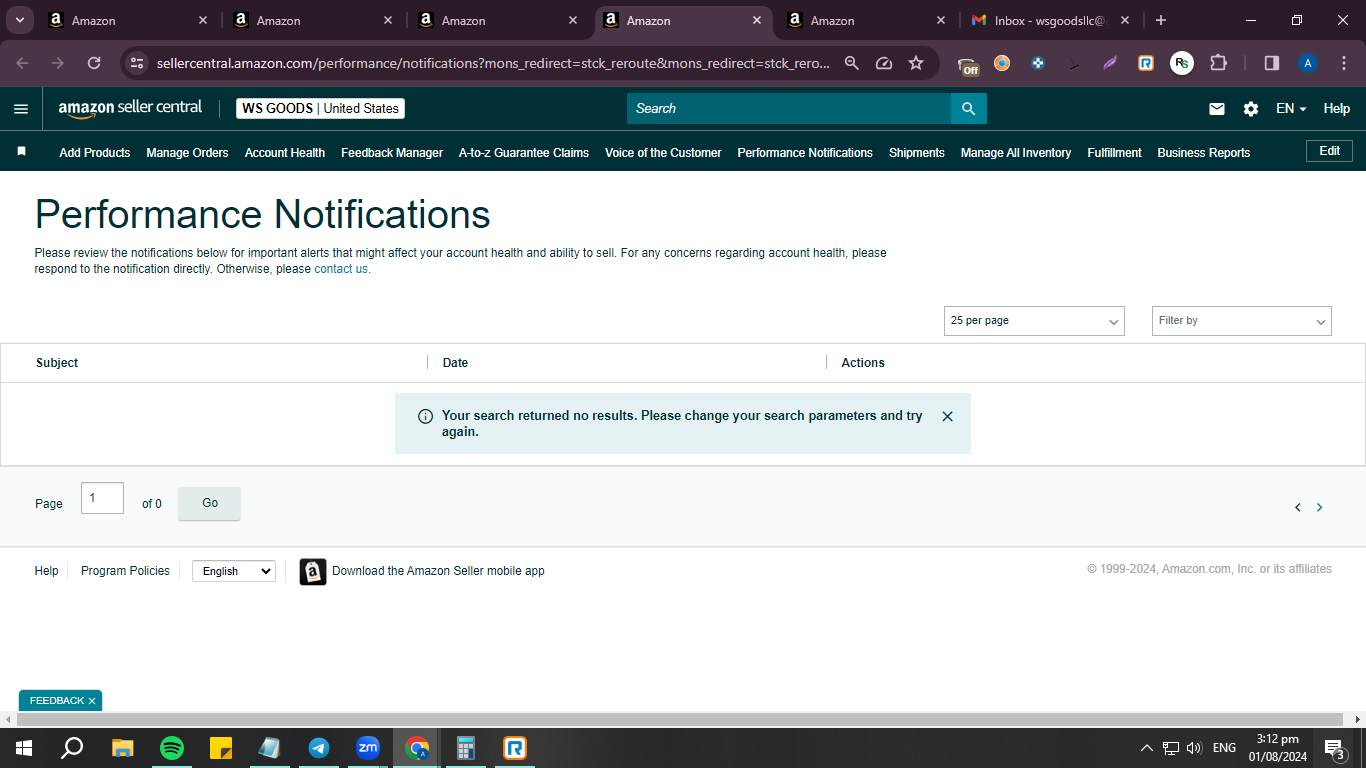Switch to the Gmail Inbox tab

[x=1050, y=20]
